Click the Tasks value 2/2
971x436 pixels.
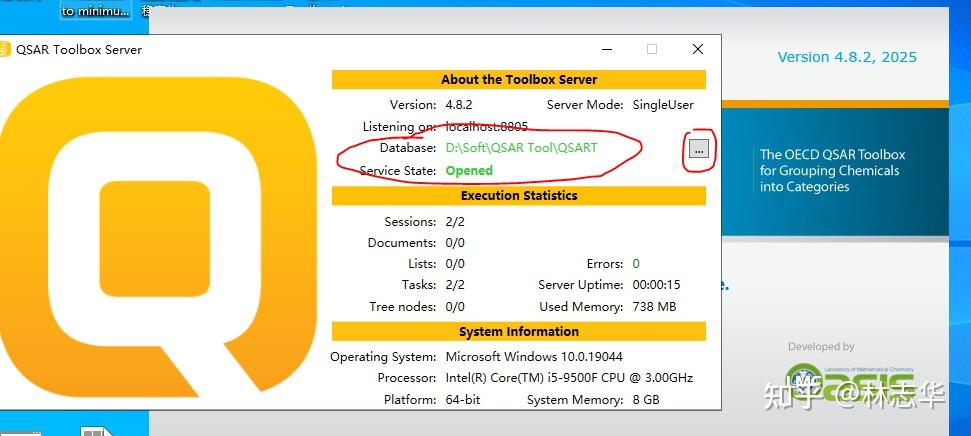455,285
